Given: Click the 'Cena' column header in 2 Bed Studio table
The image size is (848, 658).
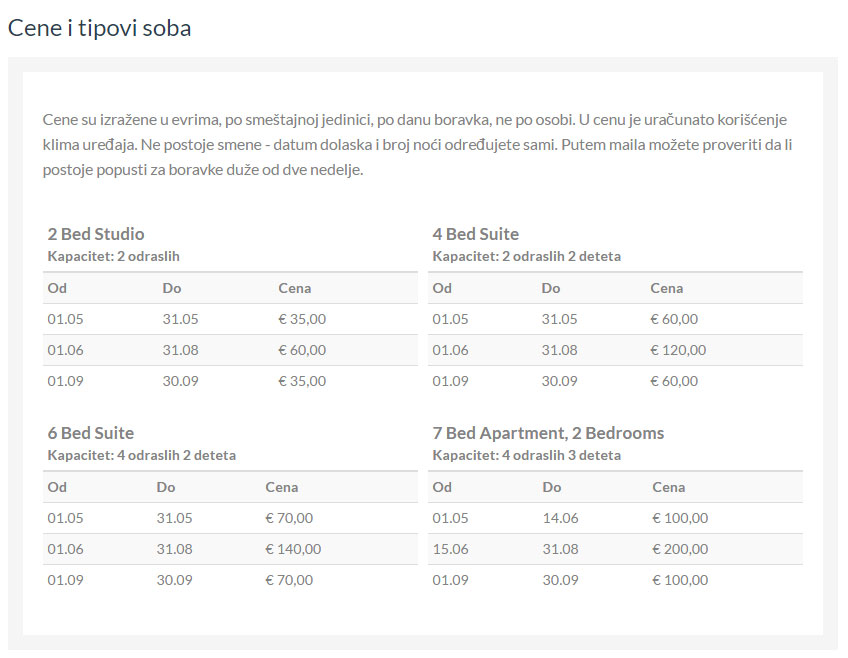Looking at the screenshot, I should 294,288.
